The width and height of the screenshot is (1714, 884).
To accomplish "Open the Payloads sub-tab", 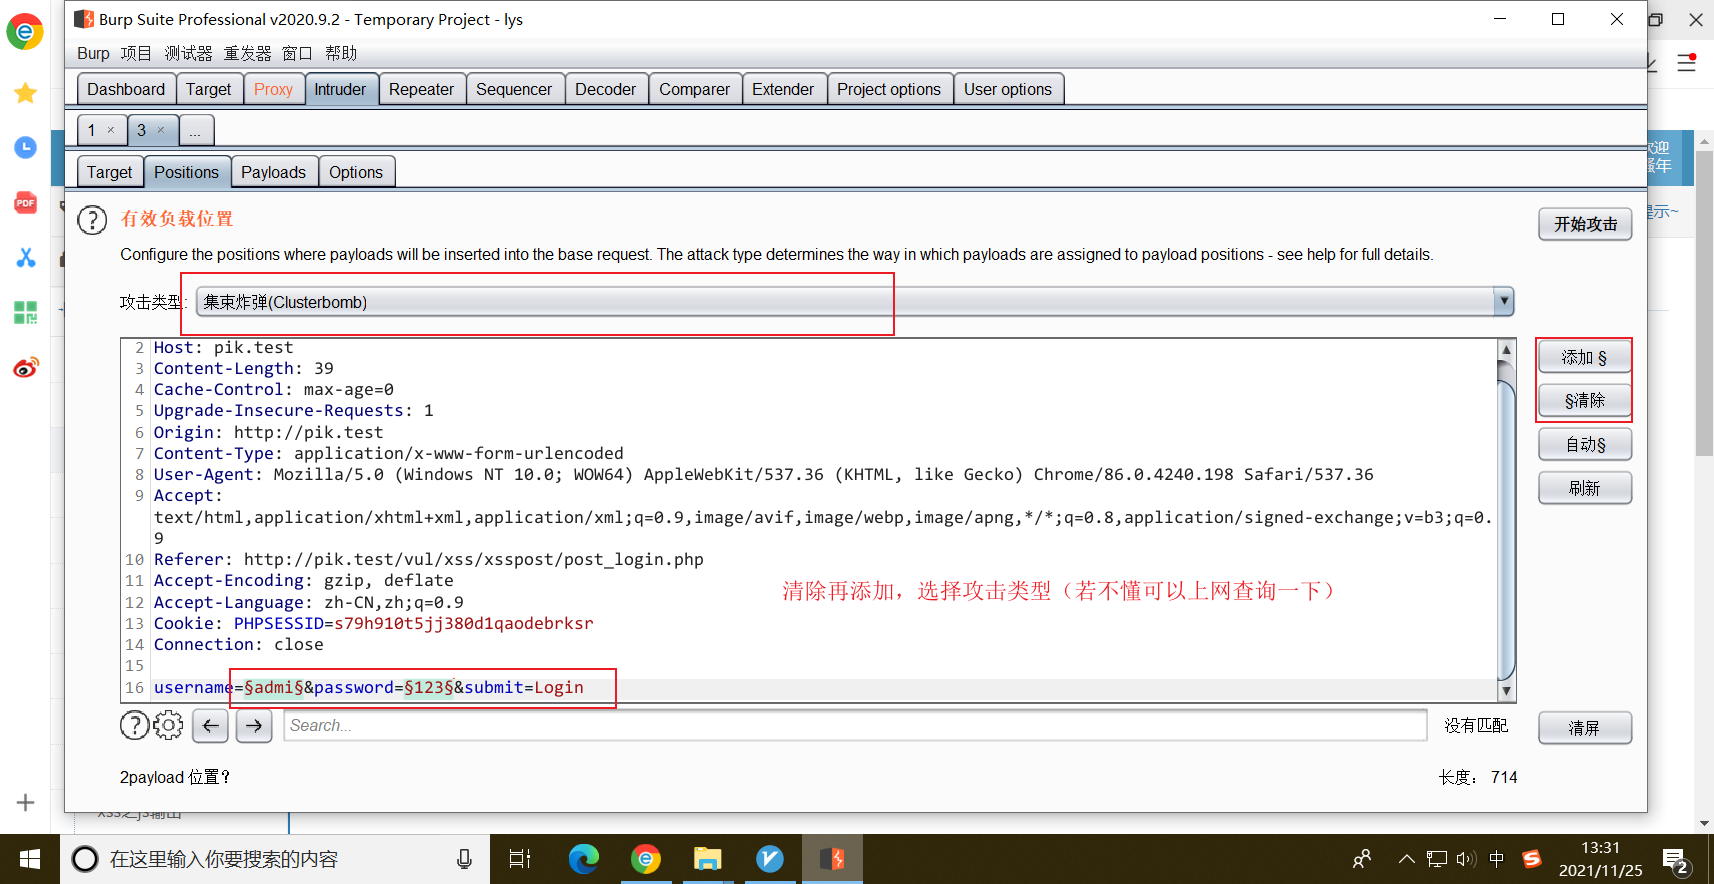I will pos(273,172).
